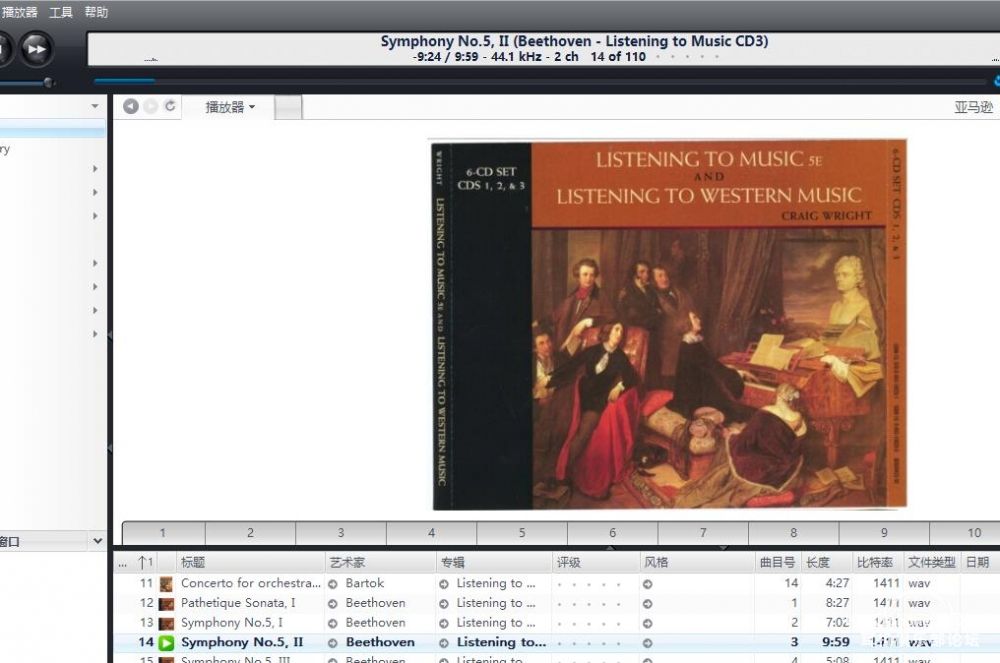Viewport: 1000px width, 663px height.
Task: Click the album cover art image
Action: pyautogui.click(x=668, y=324)
